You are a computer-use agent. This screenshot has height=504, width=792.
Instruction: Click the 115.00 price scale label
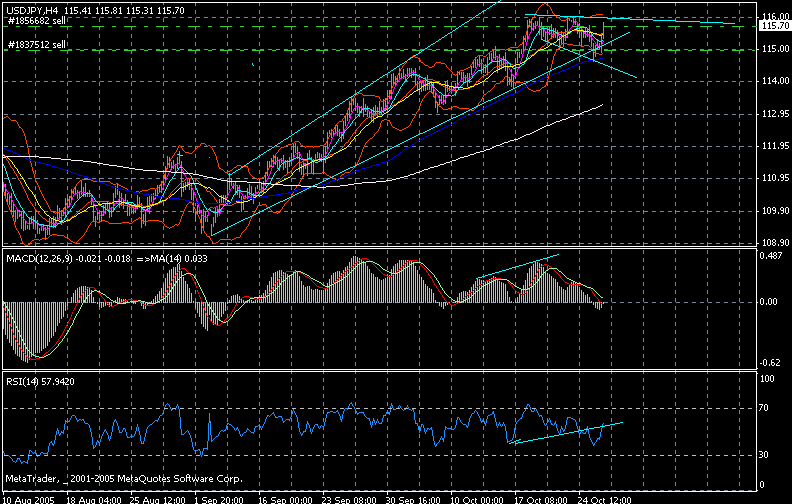click(775, 48)
